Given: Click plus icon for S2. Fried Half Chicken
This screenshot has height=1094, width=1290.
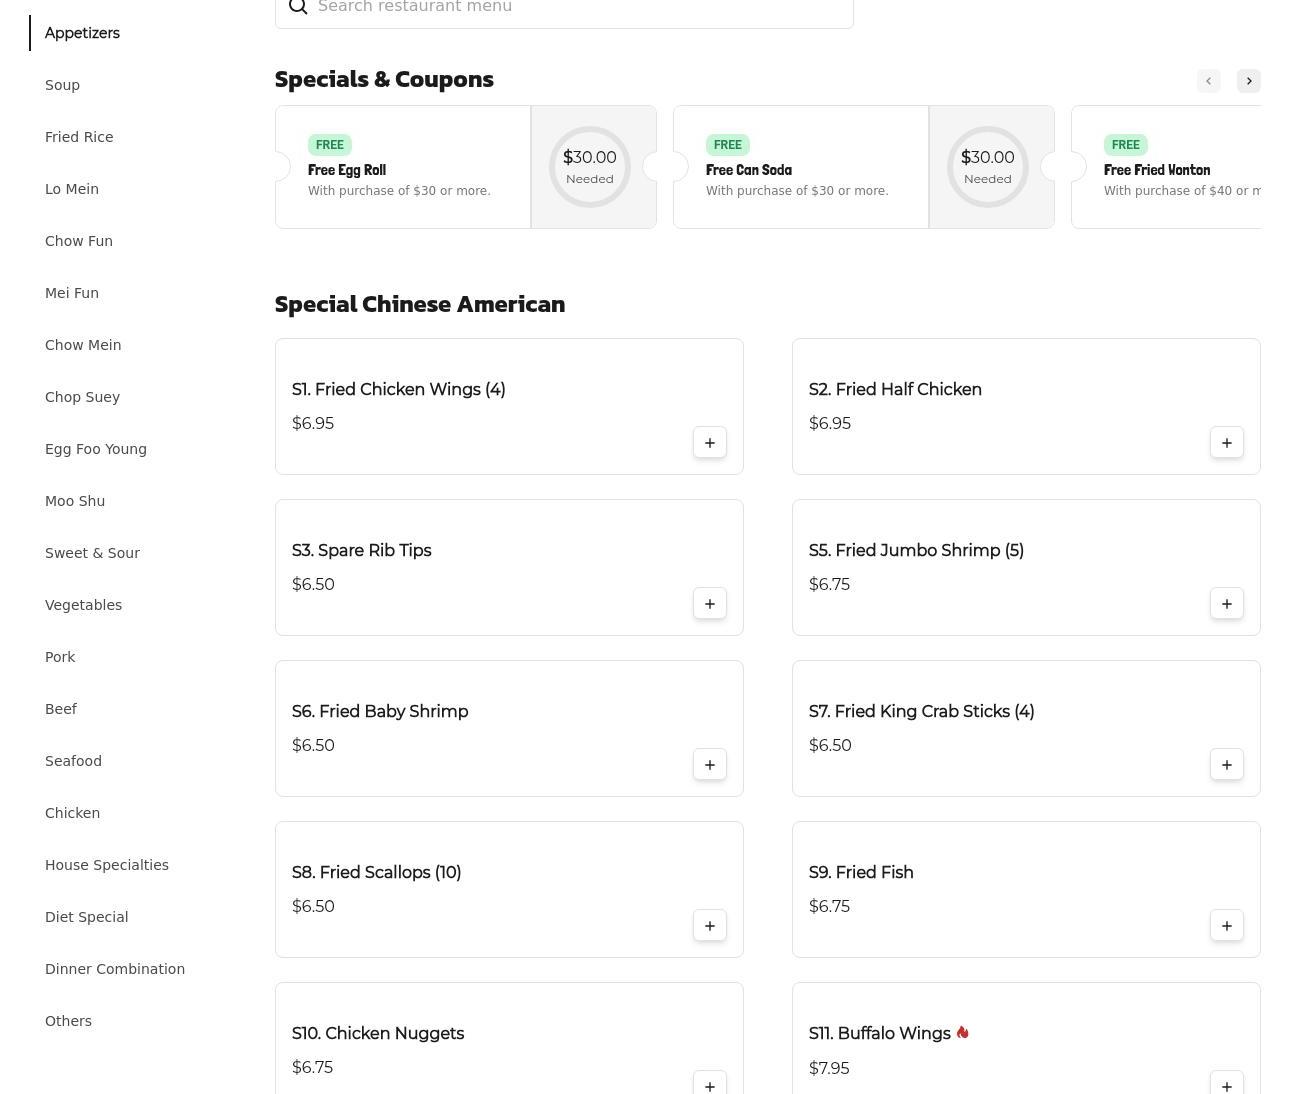Looking at the screenshot, I should pyautogui.click(x=1226, y=443).
